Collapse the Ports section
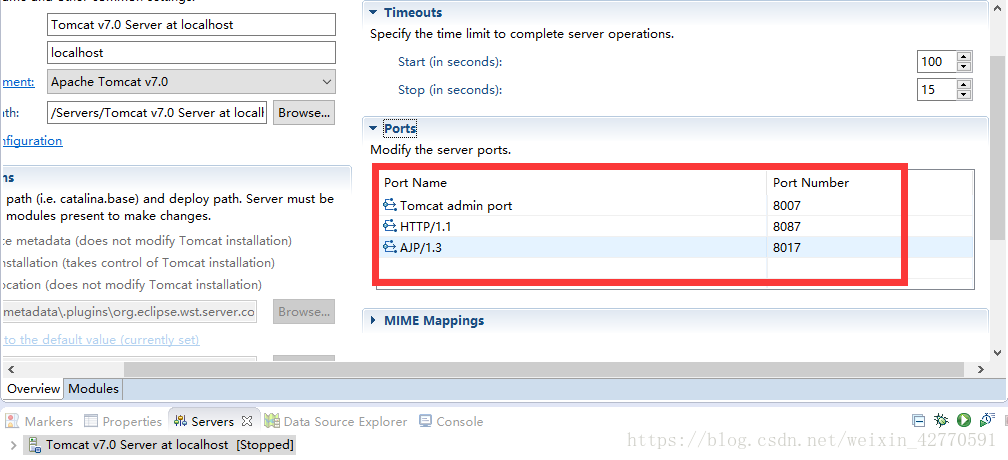The height and width of the screenshot is (460, 1008). pos(372,128)
